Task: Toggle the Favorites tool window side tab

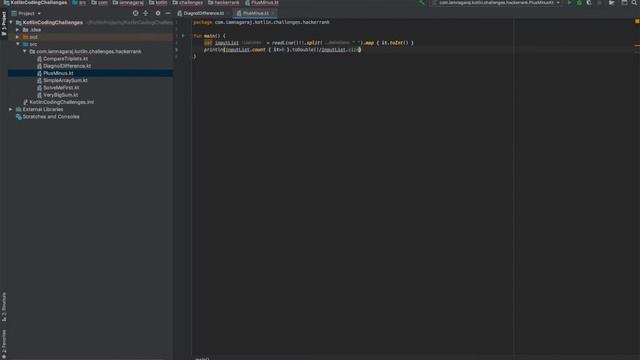Action: coord(4,344)
